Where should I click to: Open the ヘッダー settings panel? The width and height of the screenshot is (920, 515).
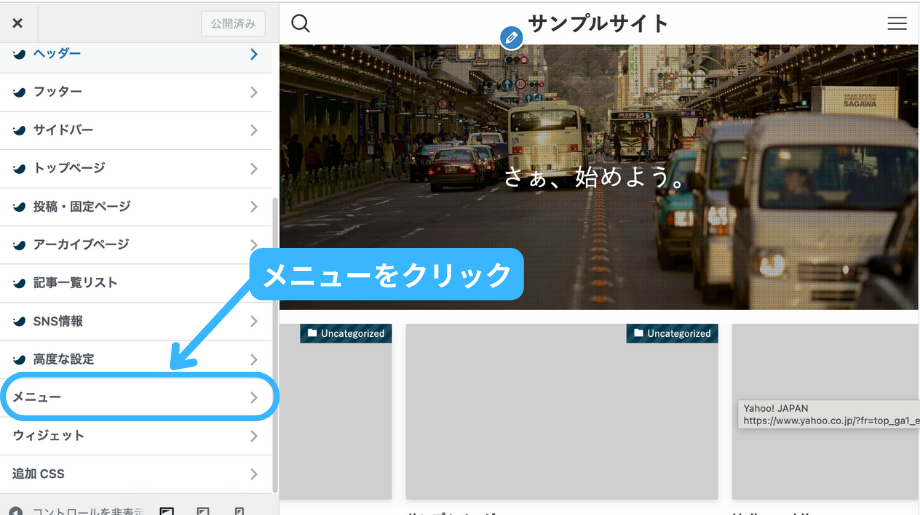[x=136, y=54]
